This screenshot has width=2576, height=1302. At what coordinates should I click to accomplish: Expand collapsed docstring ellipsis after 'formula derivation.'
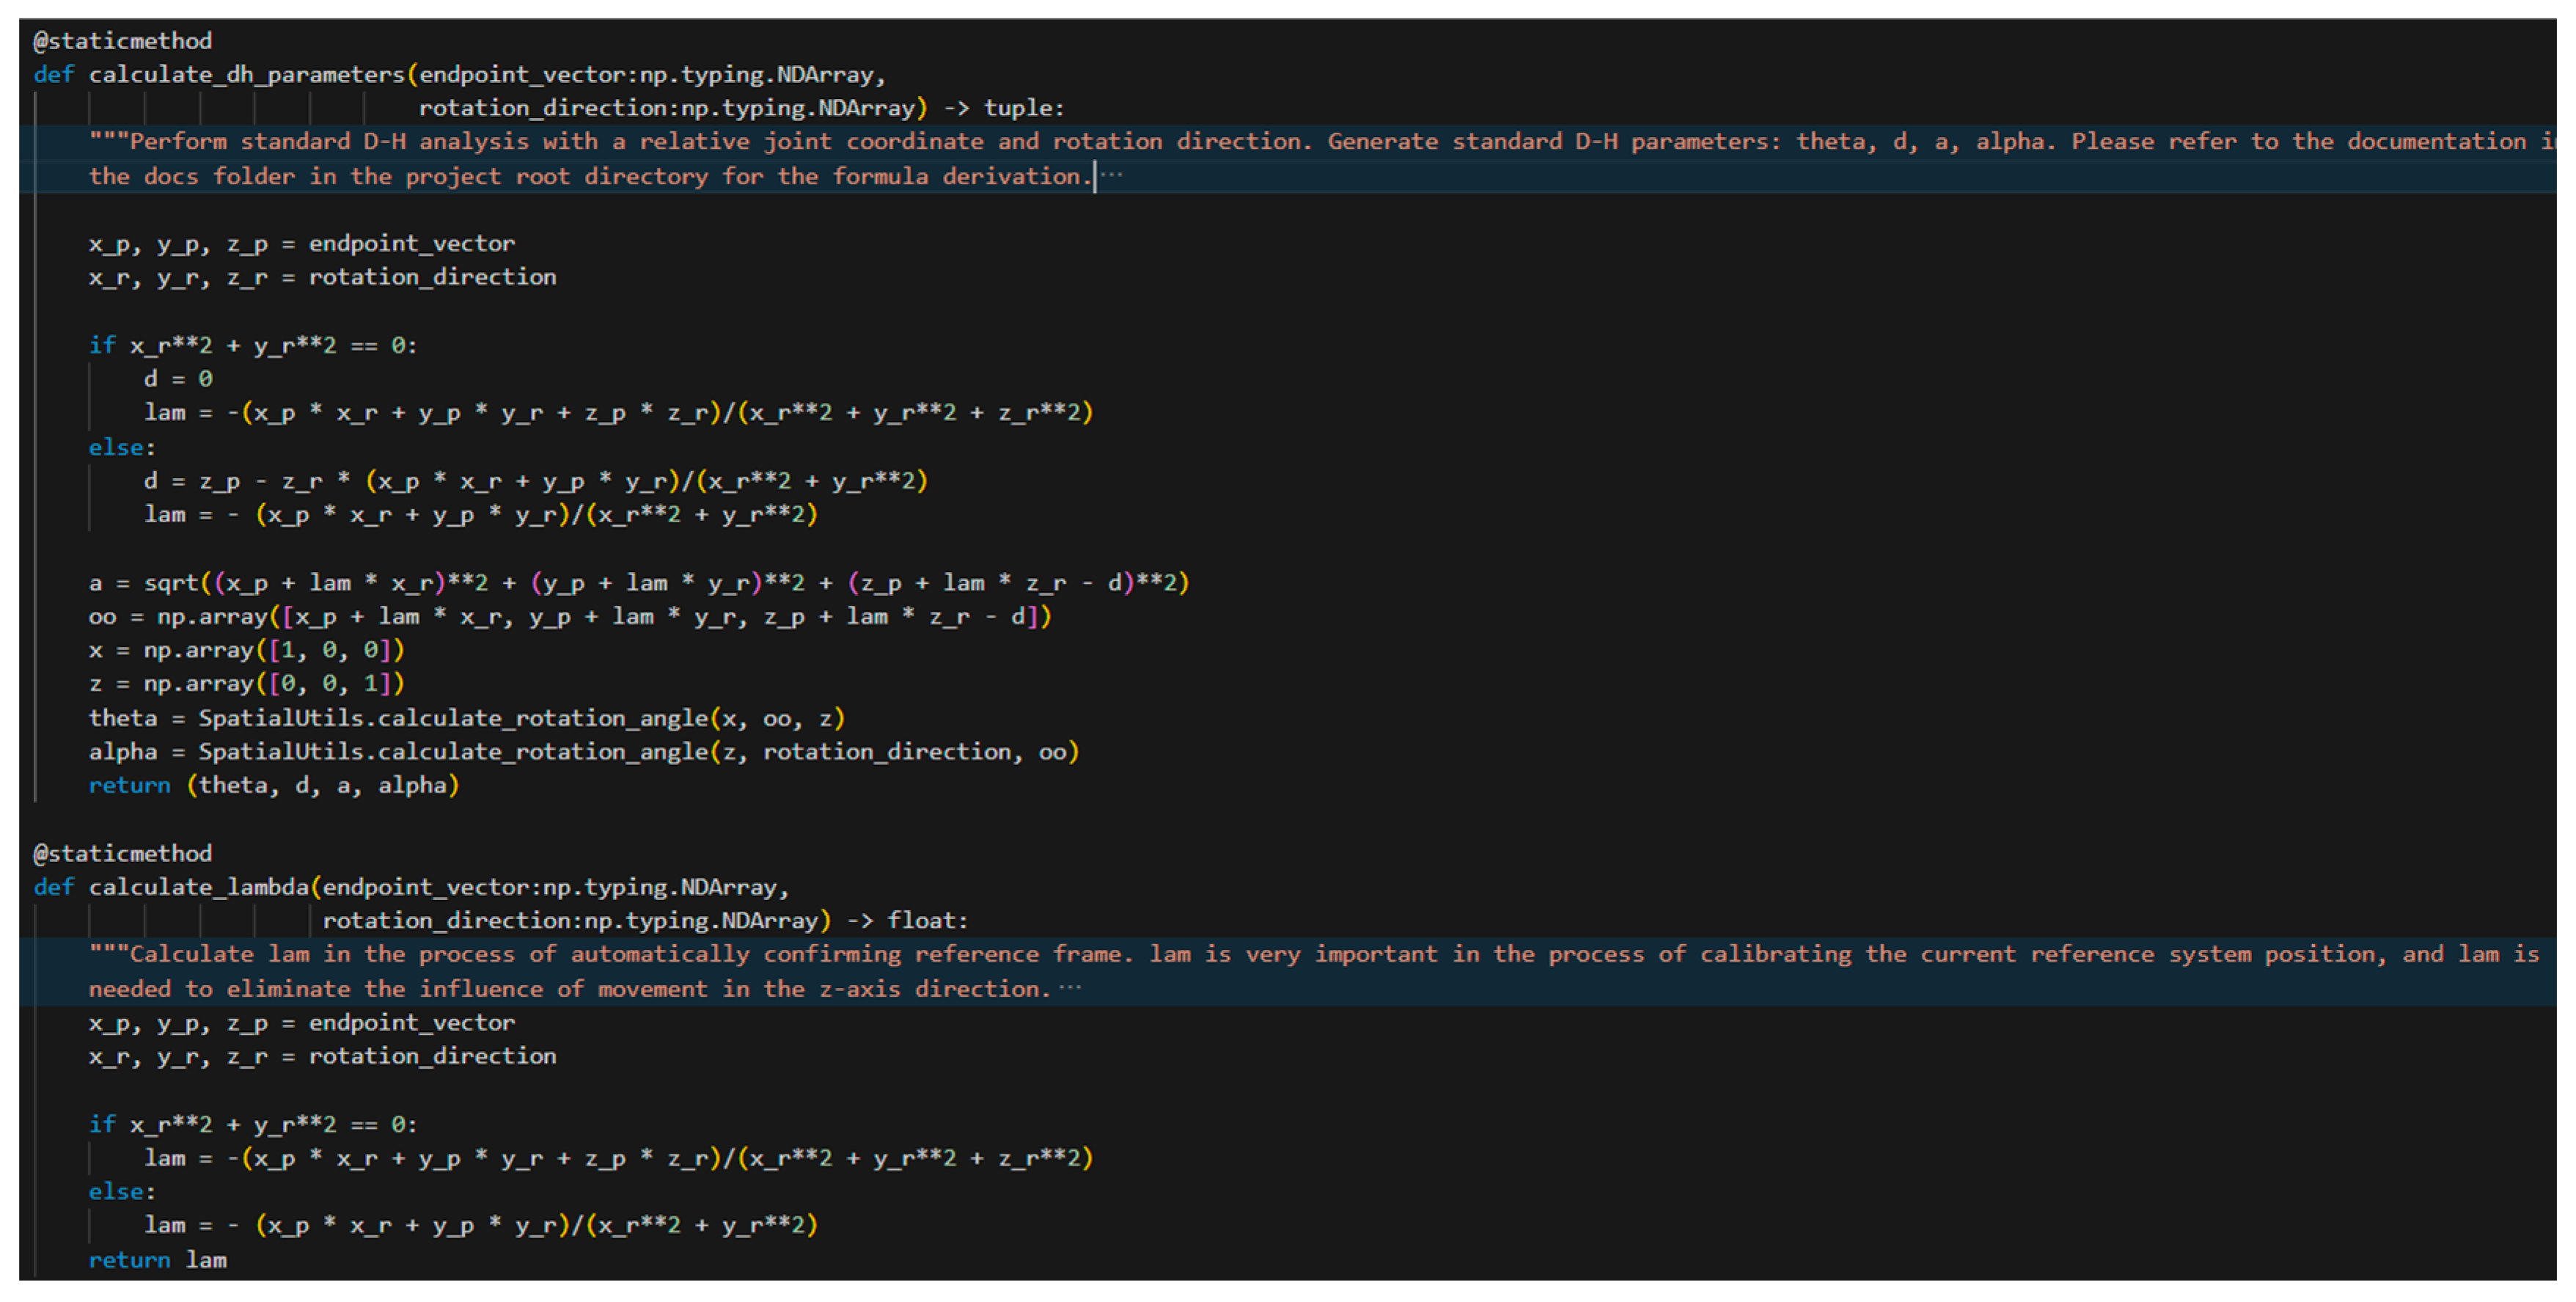pyautogui.click(x=1113, y=176)
